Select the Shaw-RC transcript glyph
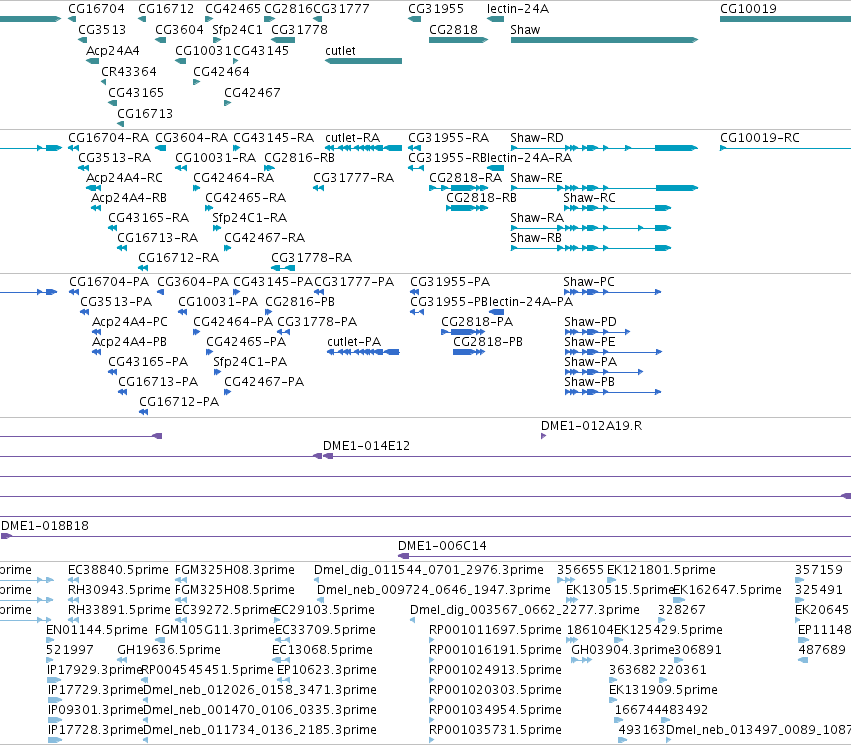Viewport: 851px width, 745px height. click(617, 208)
